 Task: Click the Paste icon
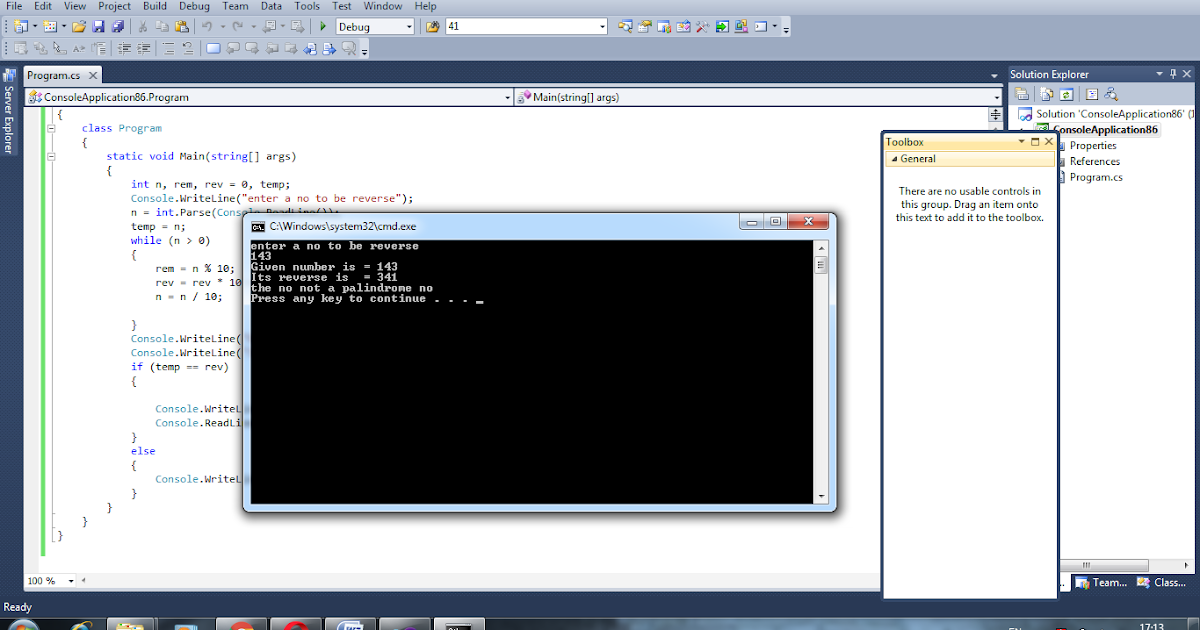click(182, 28)
